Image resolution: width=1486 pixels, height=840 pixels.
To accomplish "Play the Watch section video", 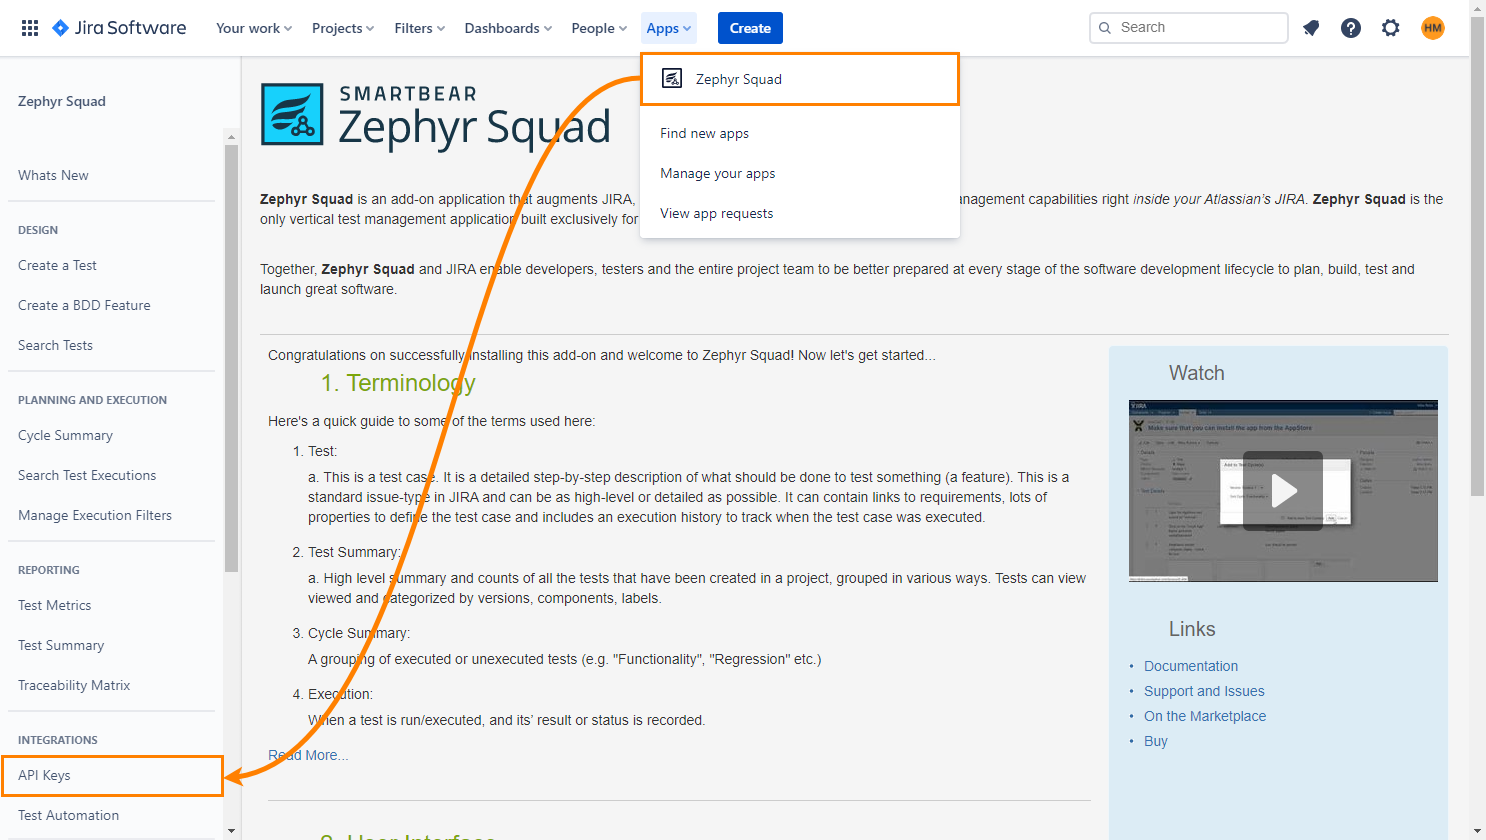I will 1283,490.
